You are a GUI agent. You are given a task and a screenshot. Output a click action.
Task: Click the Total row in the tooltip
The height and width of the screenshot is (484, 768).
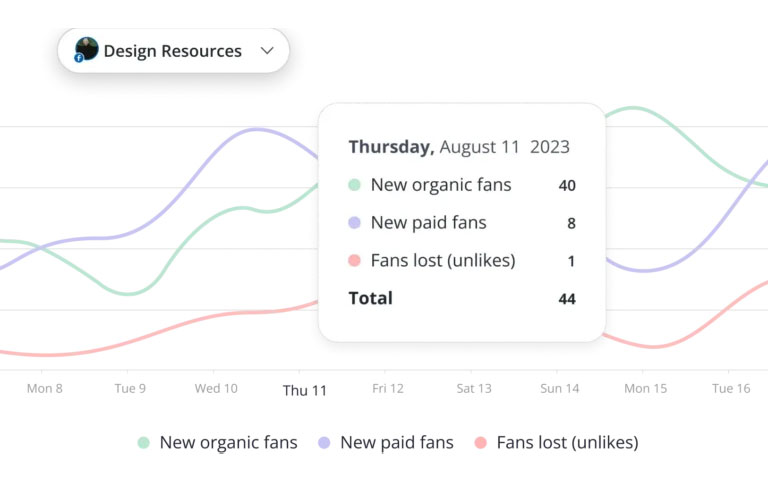pos(461,298)
